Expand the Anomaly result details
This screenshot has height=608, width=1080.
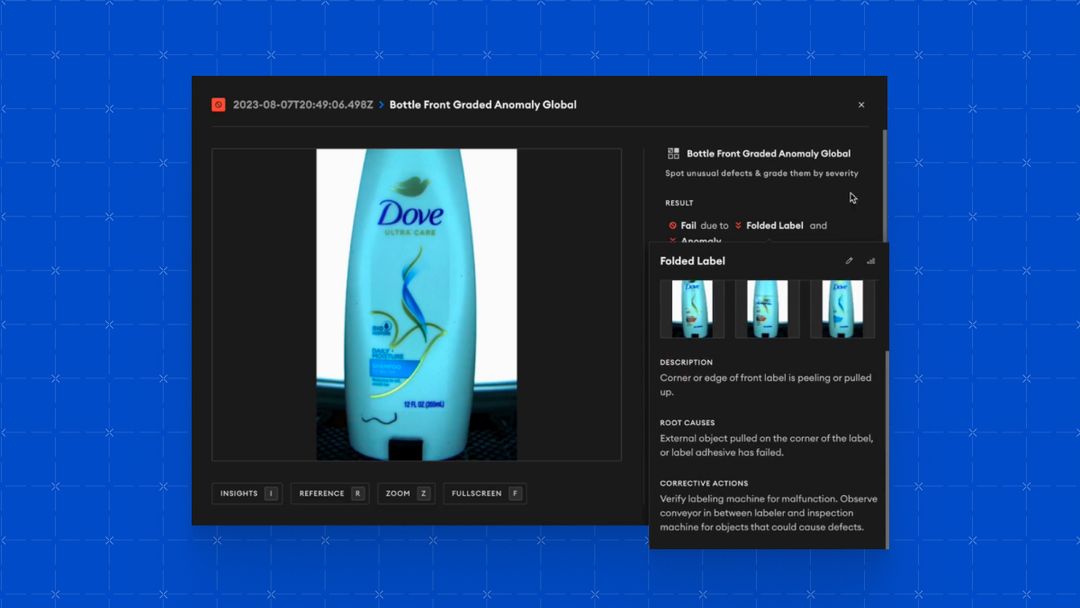pyautogui.click(x=700, y=241)
